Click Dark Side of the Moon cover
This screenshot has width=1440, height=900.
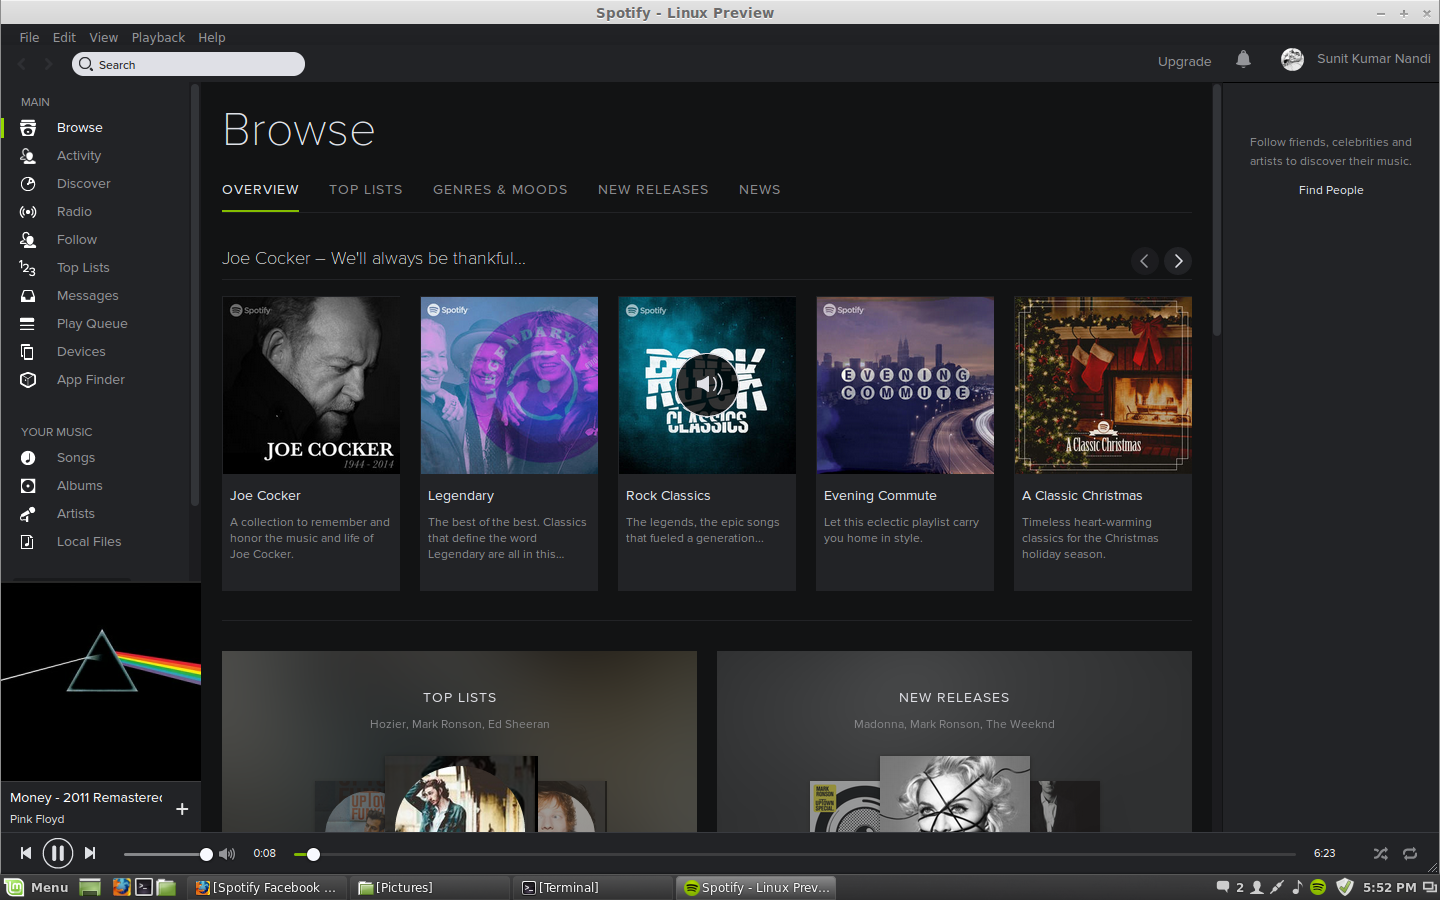click(101, 682)
